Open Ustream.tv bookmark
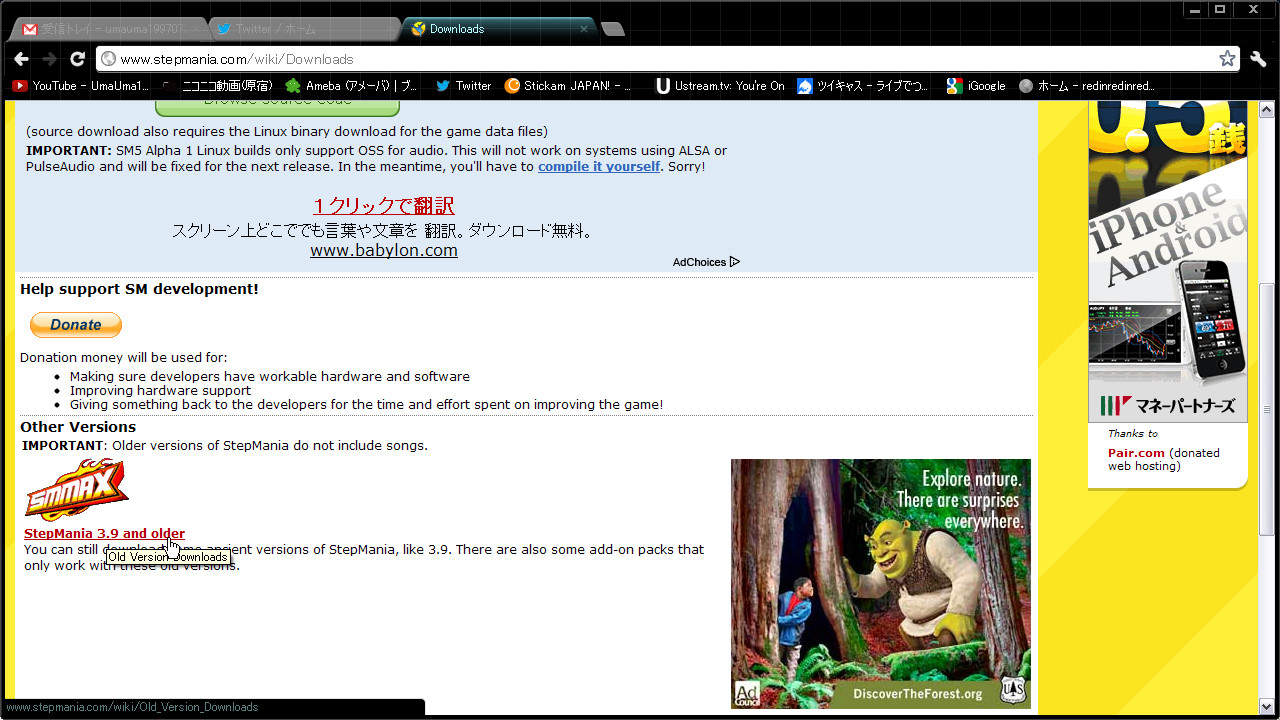This screenshot has width=1280, height=720. (x=720, y=86)
